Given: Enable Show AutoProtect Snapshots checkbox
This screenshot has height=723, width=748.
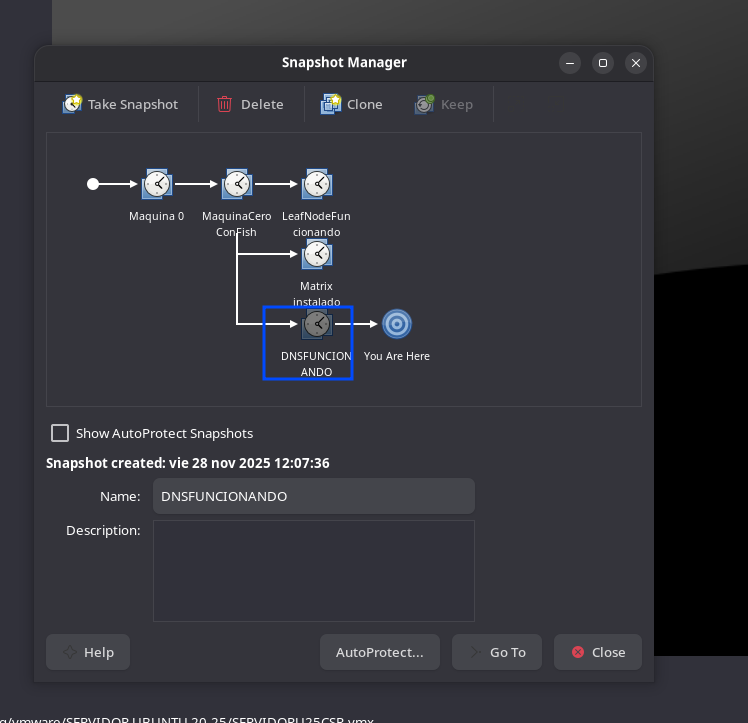Looking at the screenshot, I should pos(60,433).
